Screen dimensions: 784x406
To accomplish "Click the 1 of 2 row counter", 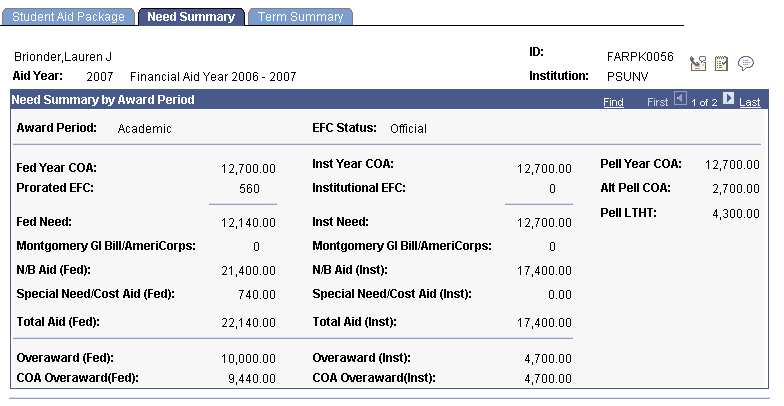I will pyautogui.click(x=704, y=102).
